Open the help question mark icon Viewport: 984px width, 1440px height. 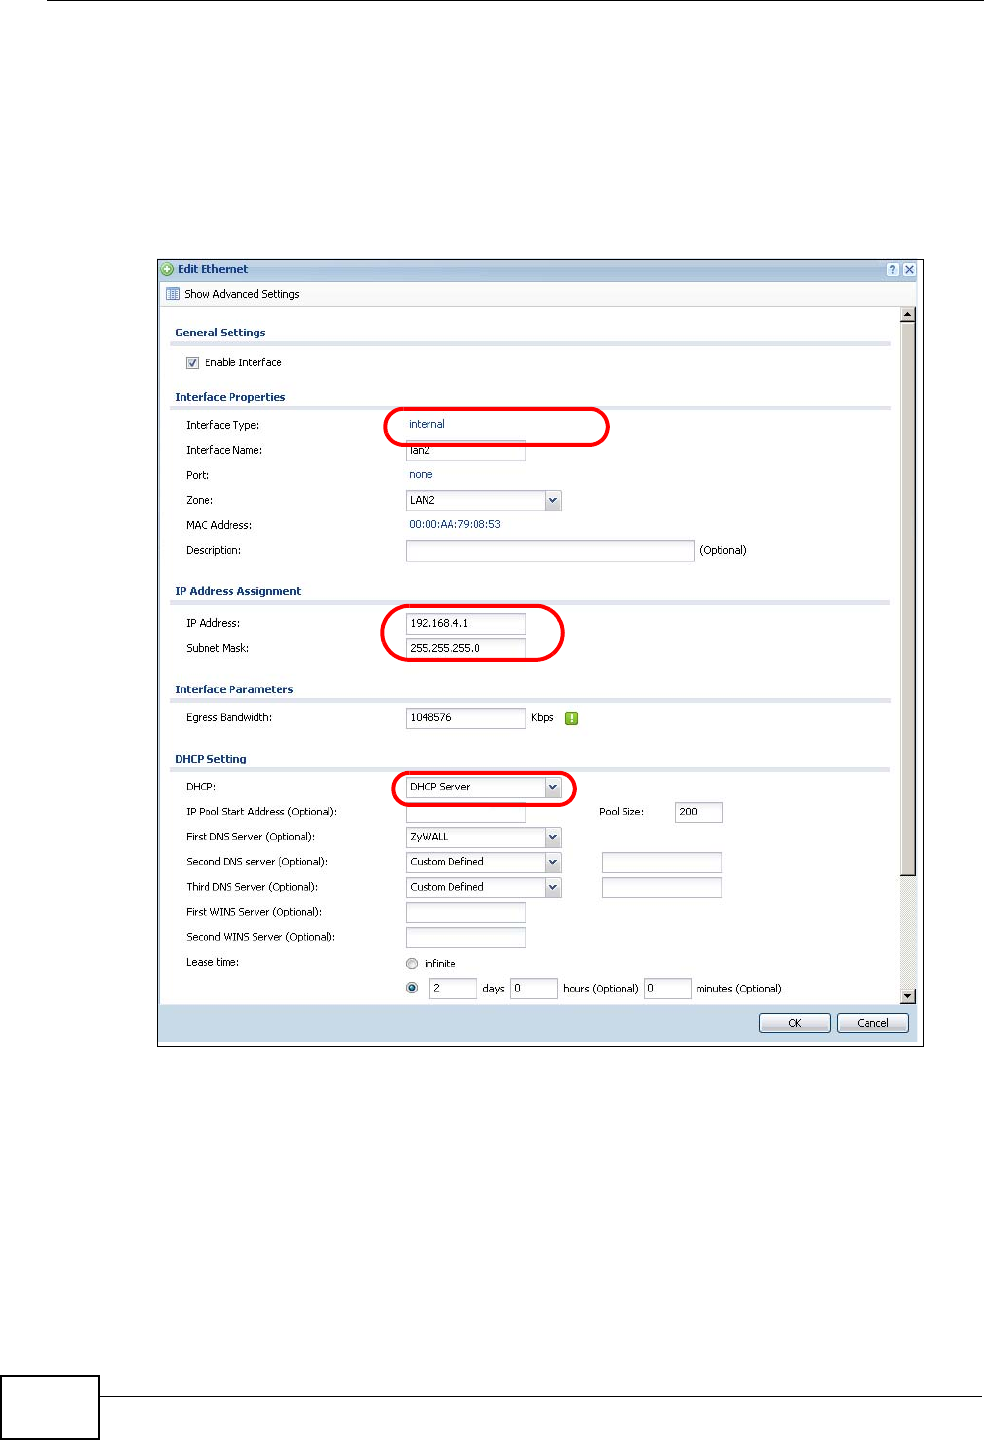click(x=893, y=270)
